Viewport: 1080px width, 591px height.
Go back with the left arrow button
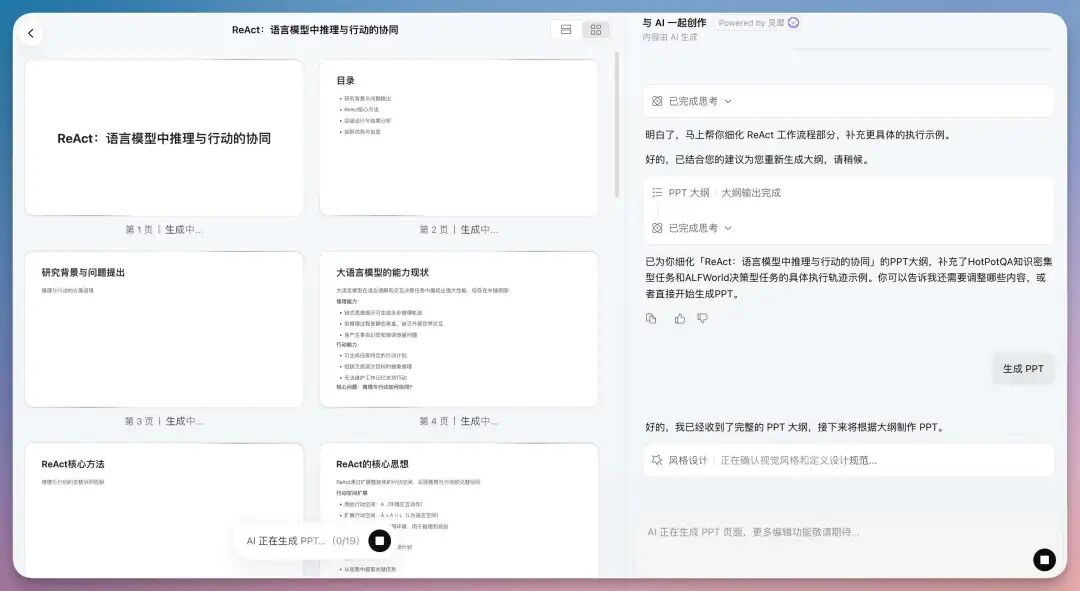(31, 33)
